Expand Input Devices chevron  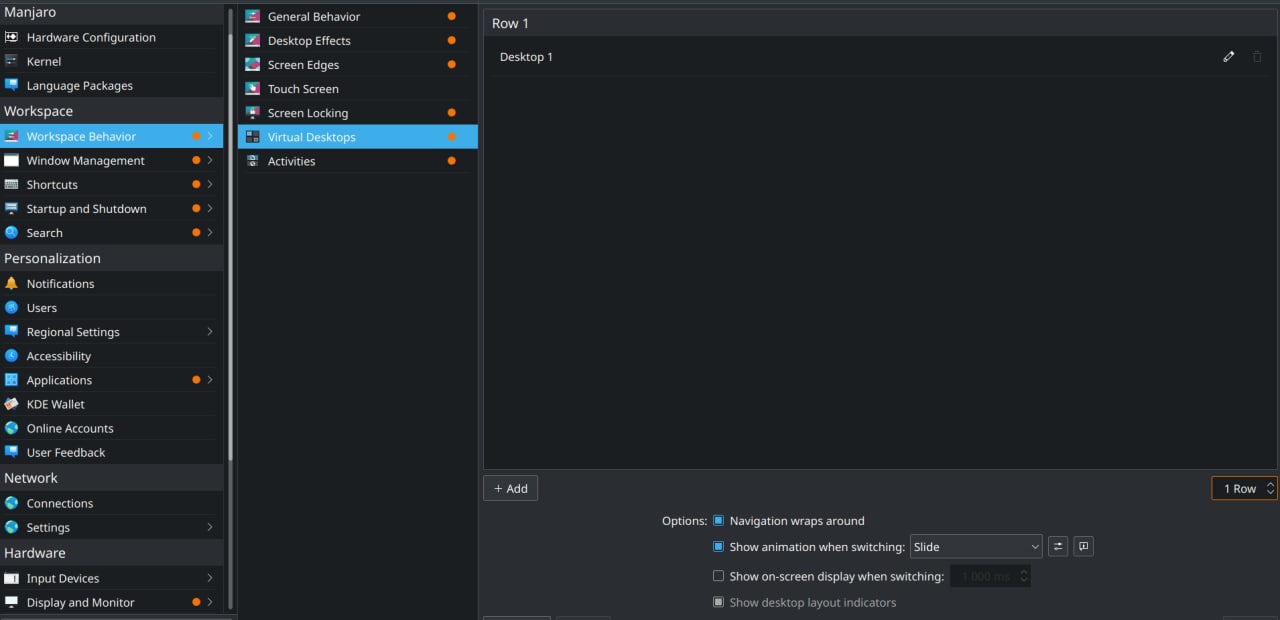210,577
